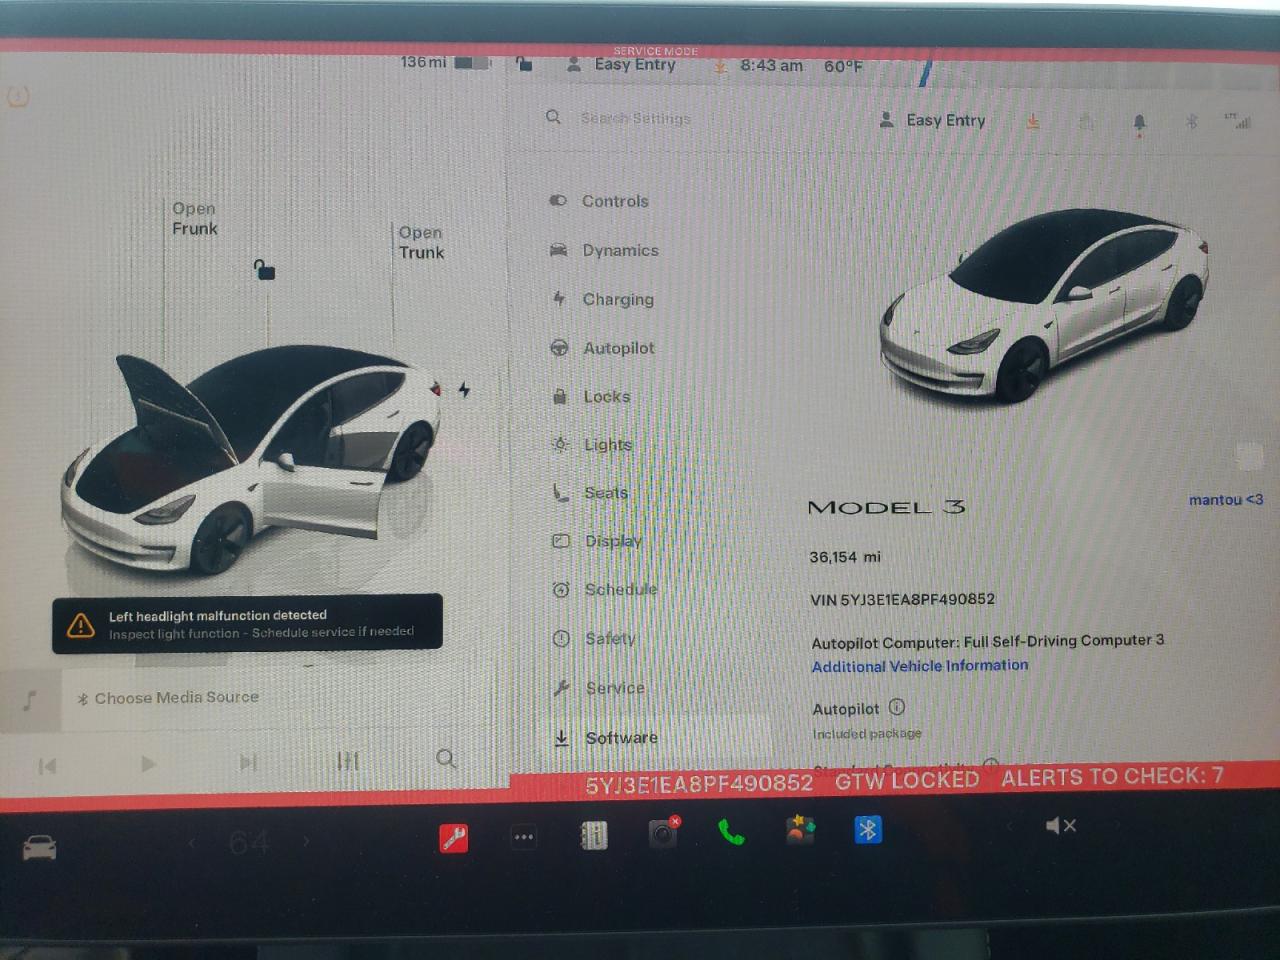The width and height of the screenshot is (1280, 960).
Task: Tap the LTE signal strength icon
Action: click(1238, 121)
